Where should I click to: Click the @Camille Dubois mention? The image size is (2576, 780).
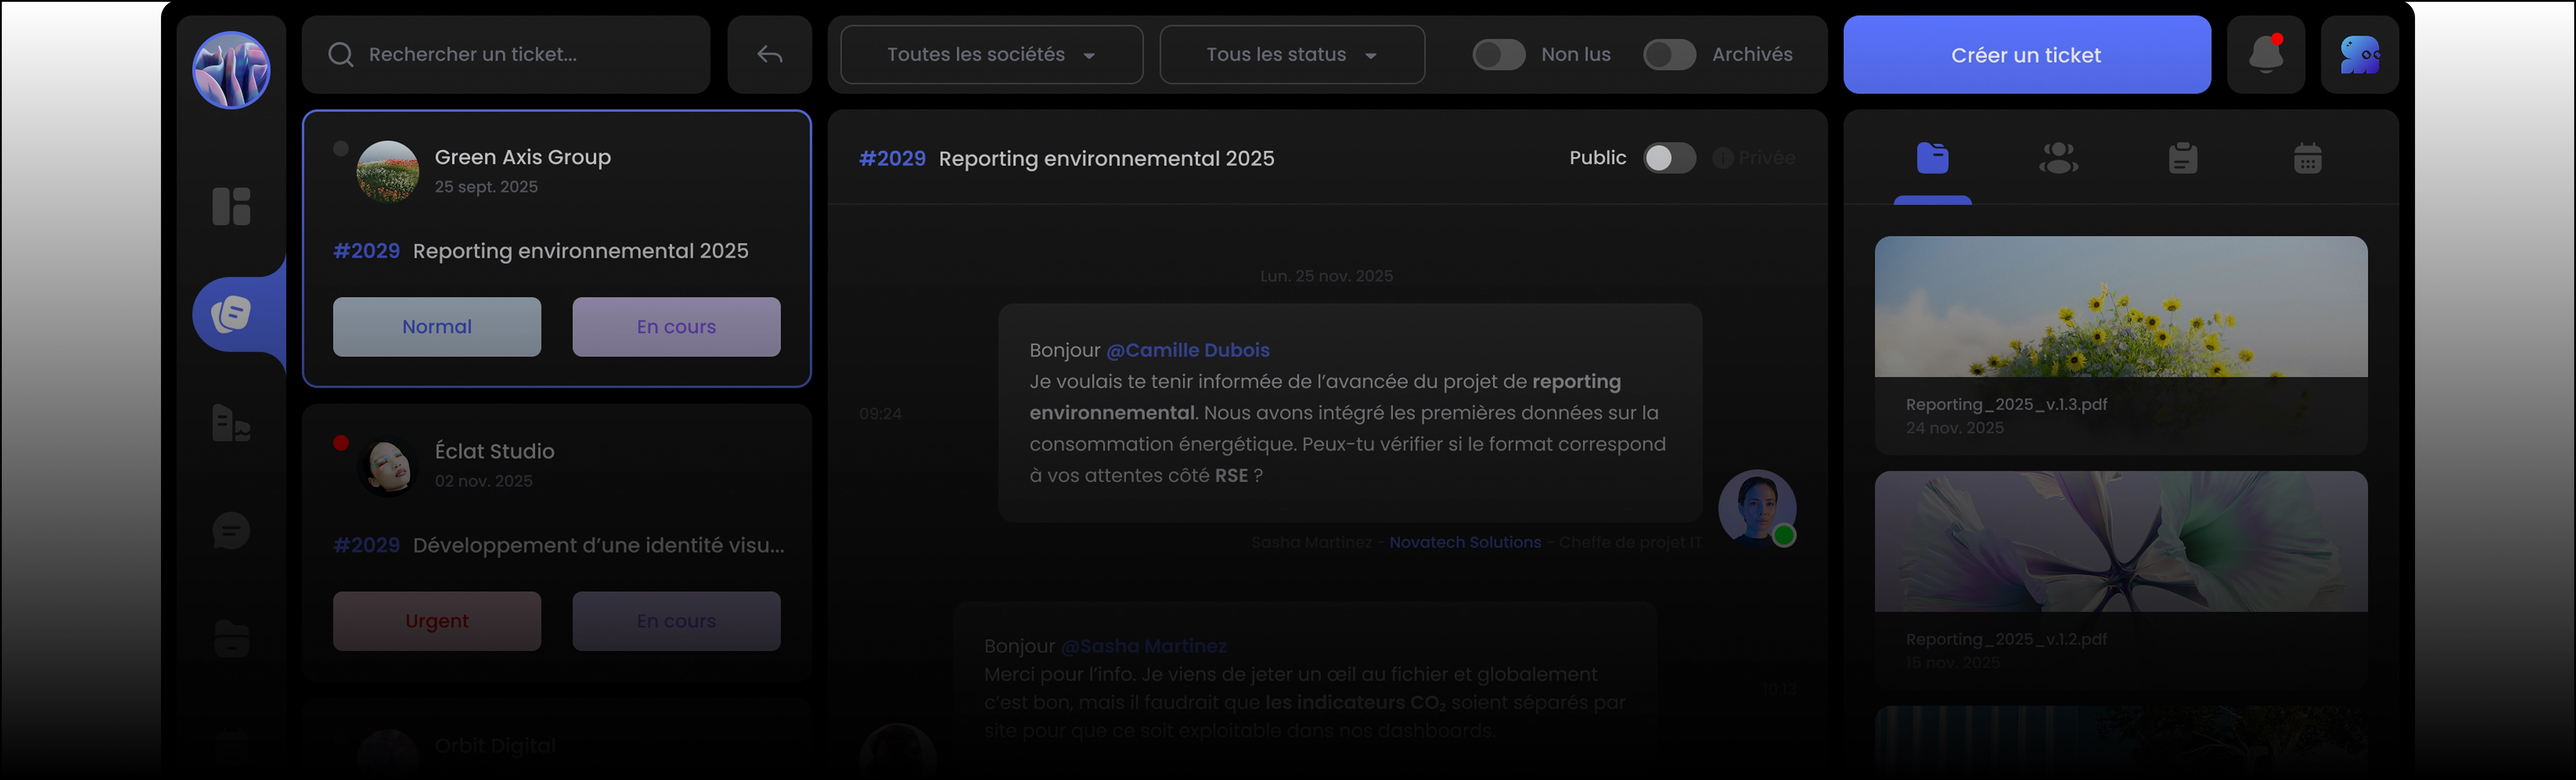(x=1188, y=350)
